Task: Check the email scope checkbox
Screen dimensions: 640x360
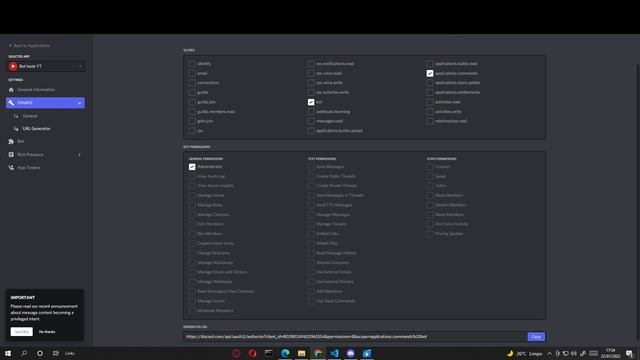Action: (x=192, y=73)
